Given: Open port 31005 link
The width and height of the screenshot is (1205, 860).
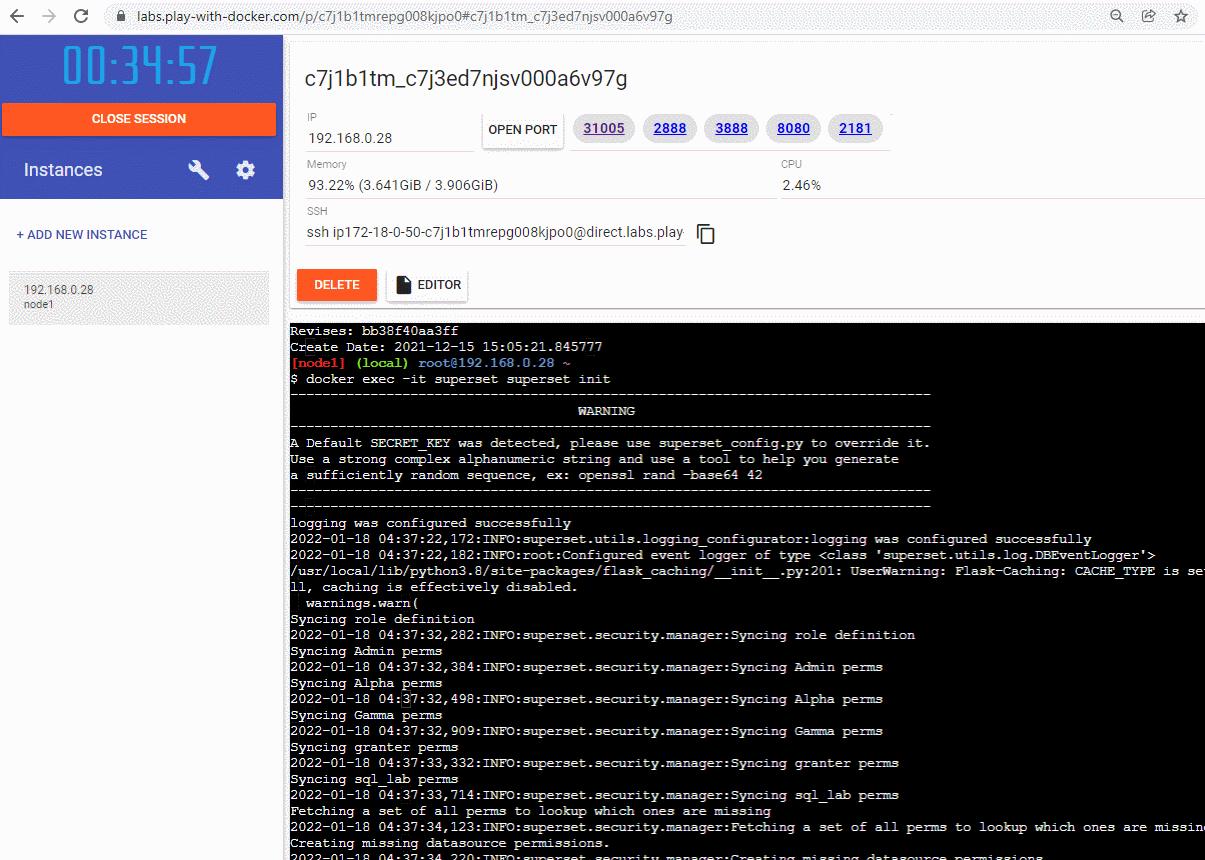Looking at the screenshot, I should pyautogui.click(x=603, y=128).
